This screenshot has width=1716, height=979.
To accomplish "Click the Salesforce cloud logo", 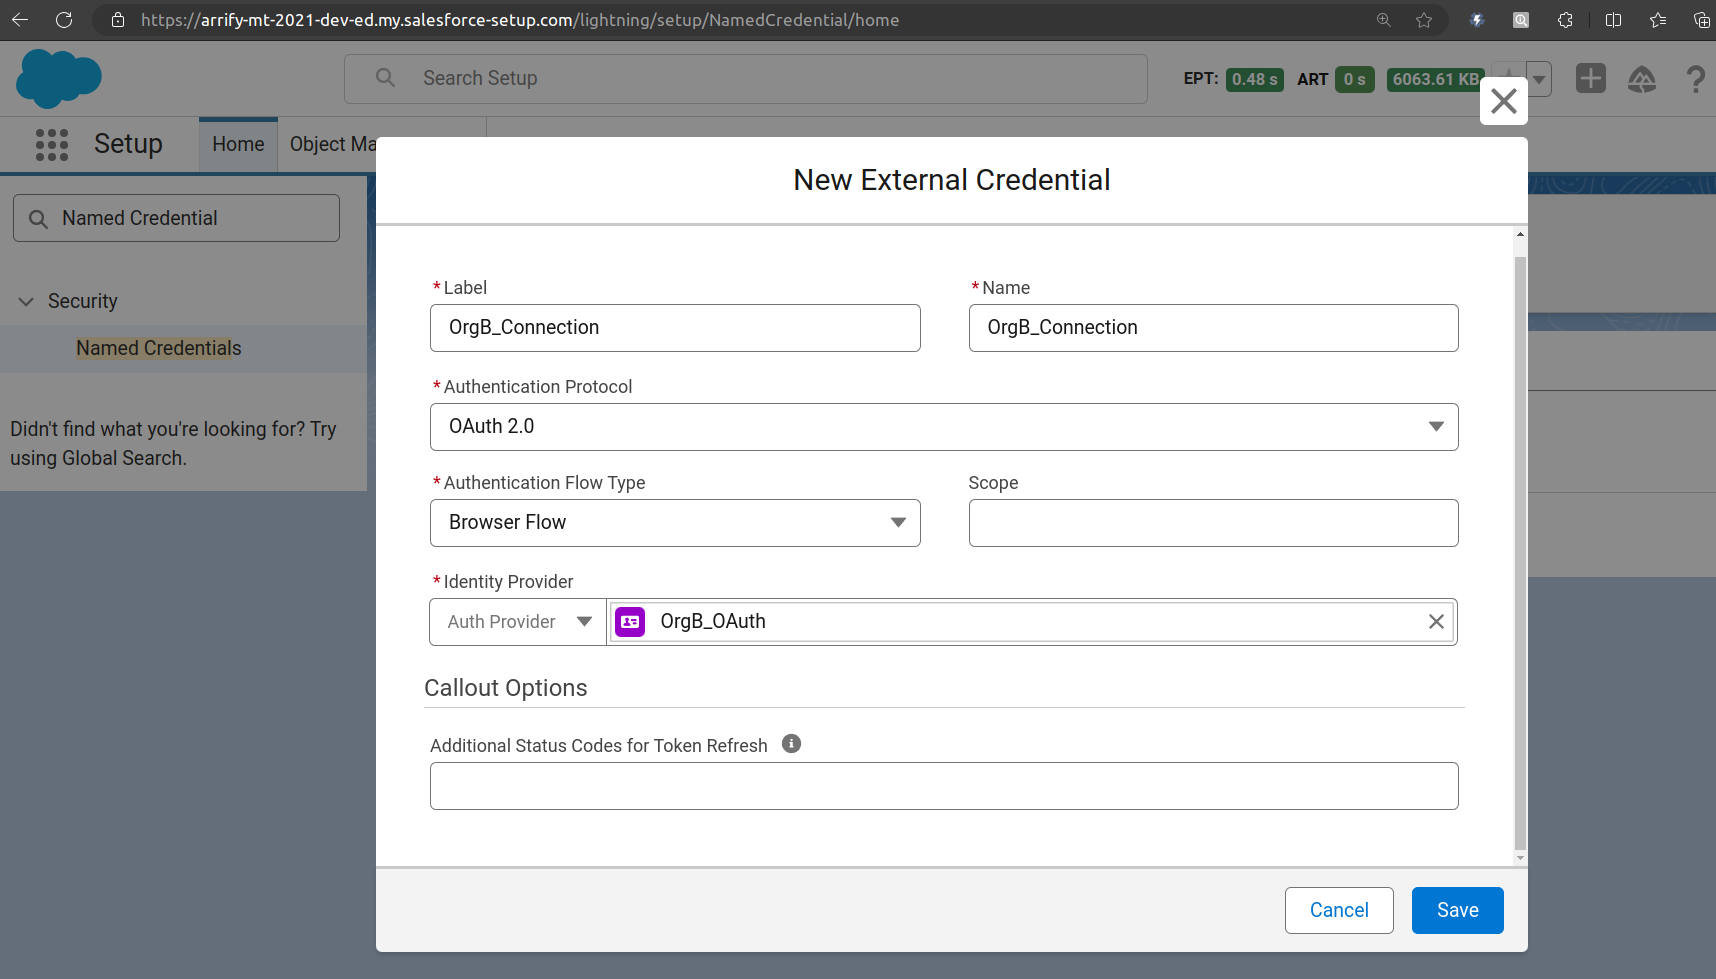I will (x=59, y=78).
